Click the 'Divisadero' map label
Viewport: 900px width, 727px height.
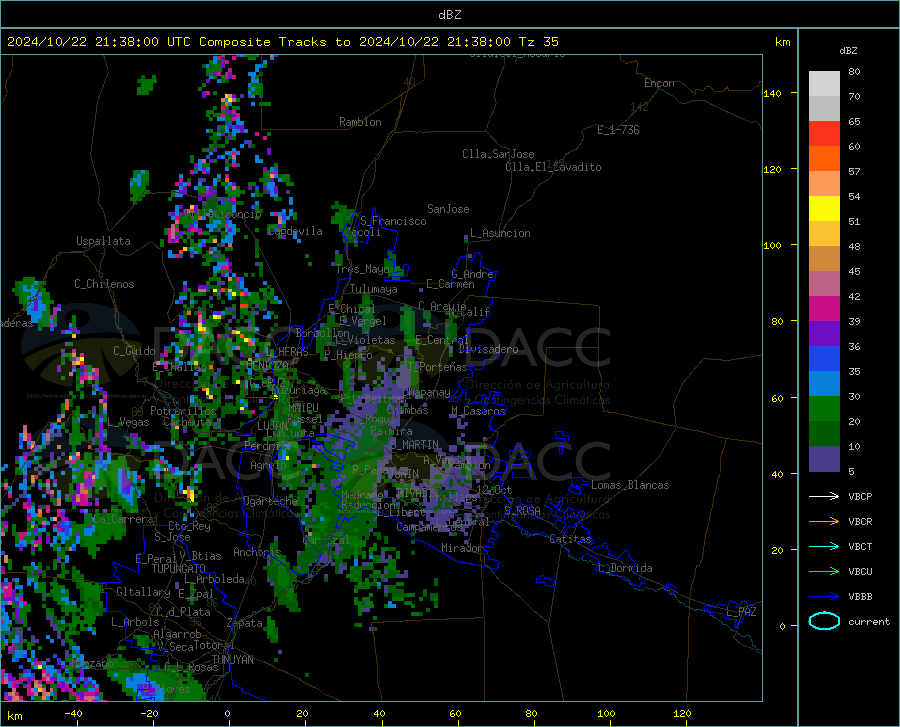coord(488,349)
